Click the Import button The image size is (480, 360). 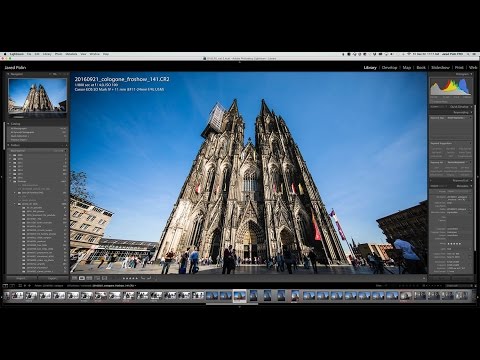[x=21, y=278]
